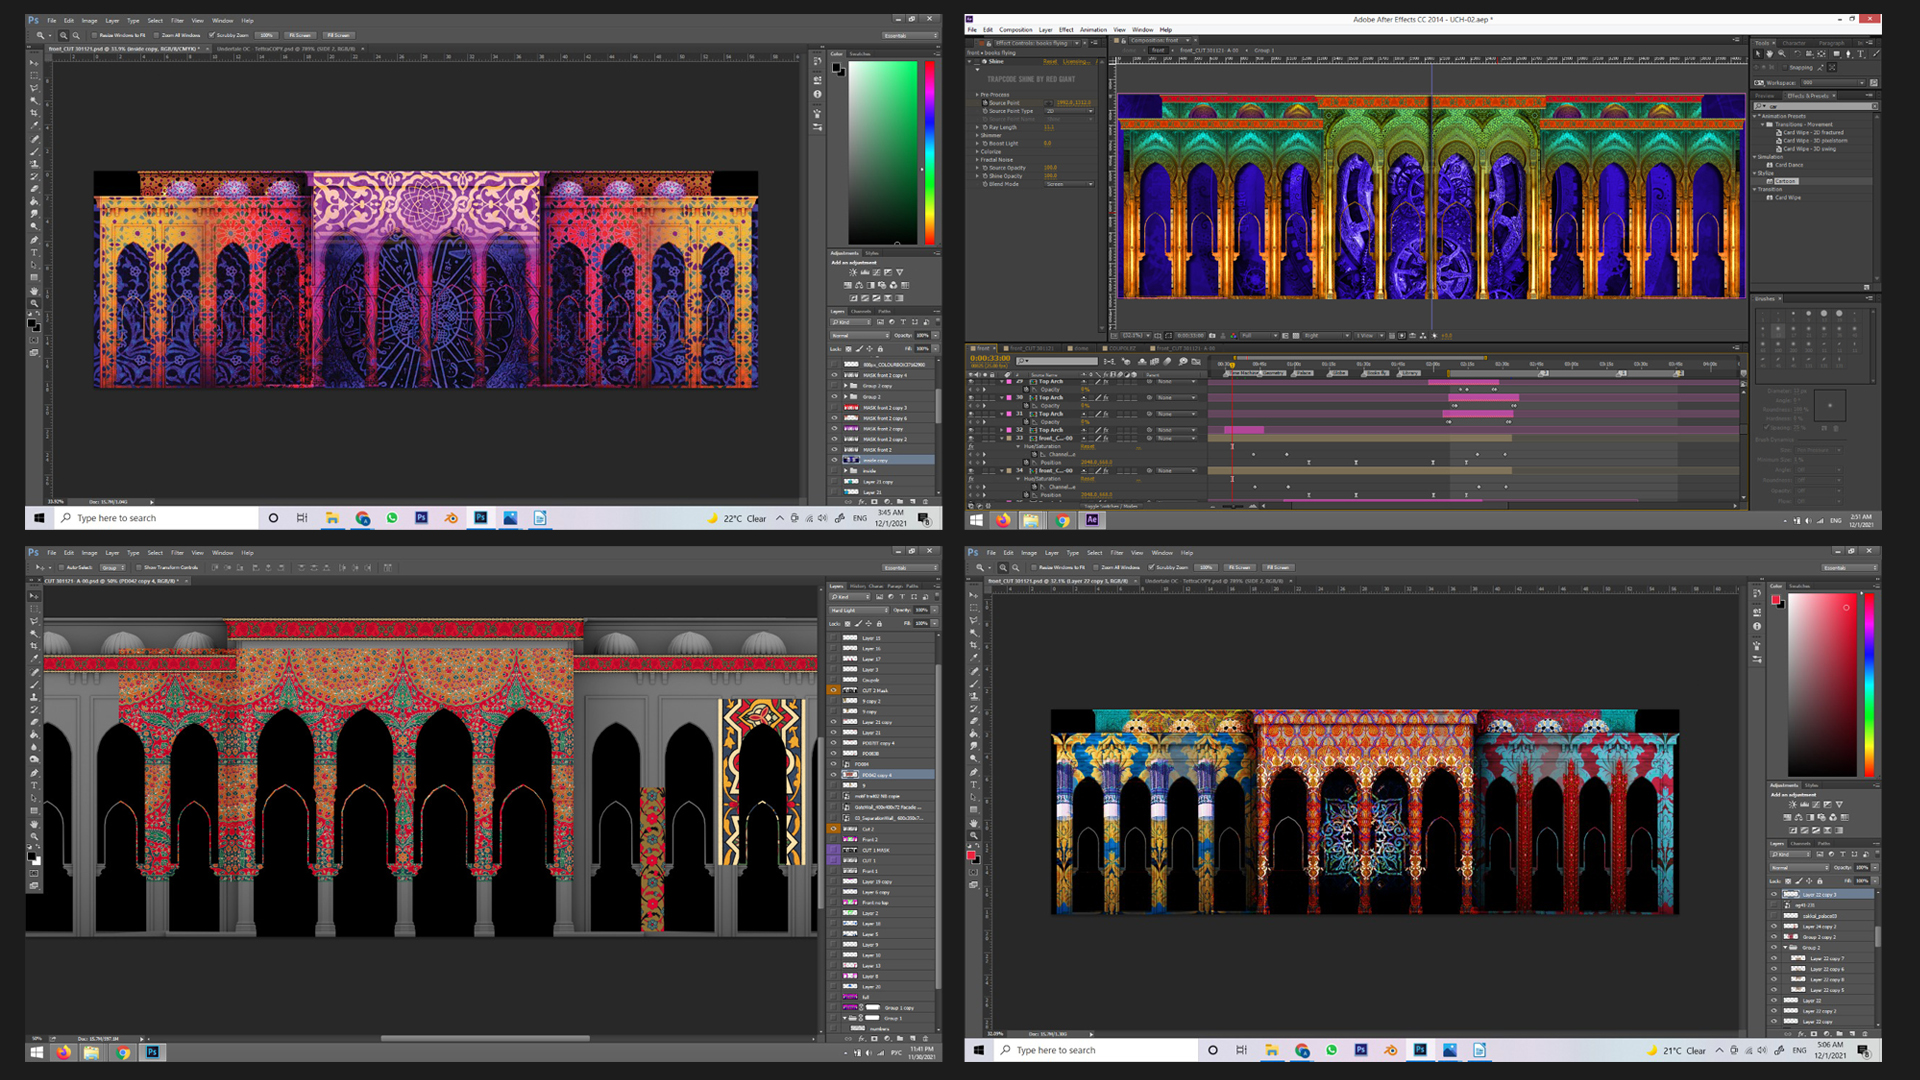The height and width of the screenshot is (1080, 1920).
Task: Click the Type tool in top-left Photoshop toolbar
Action: pyautogui.click(x=33, y=252)
